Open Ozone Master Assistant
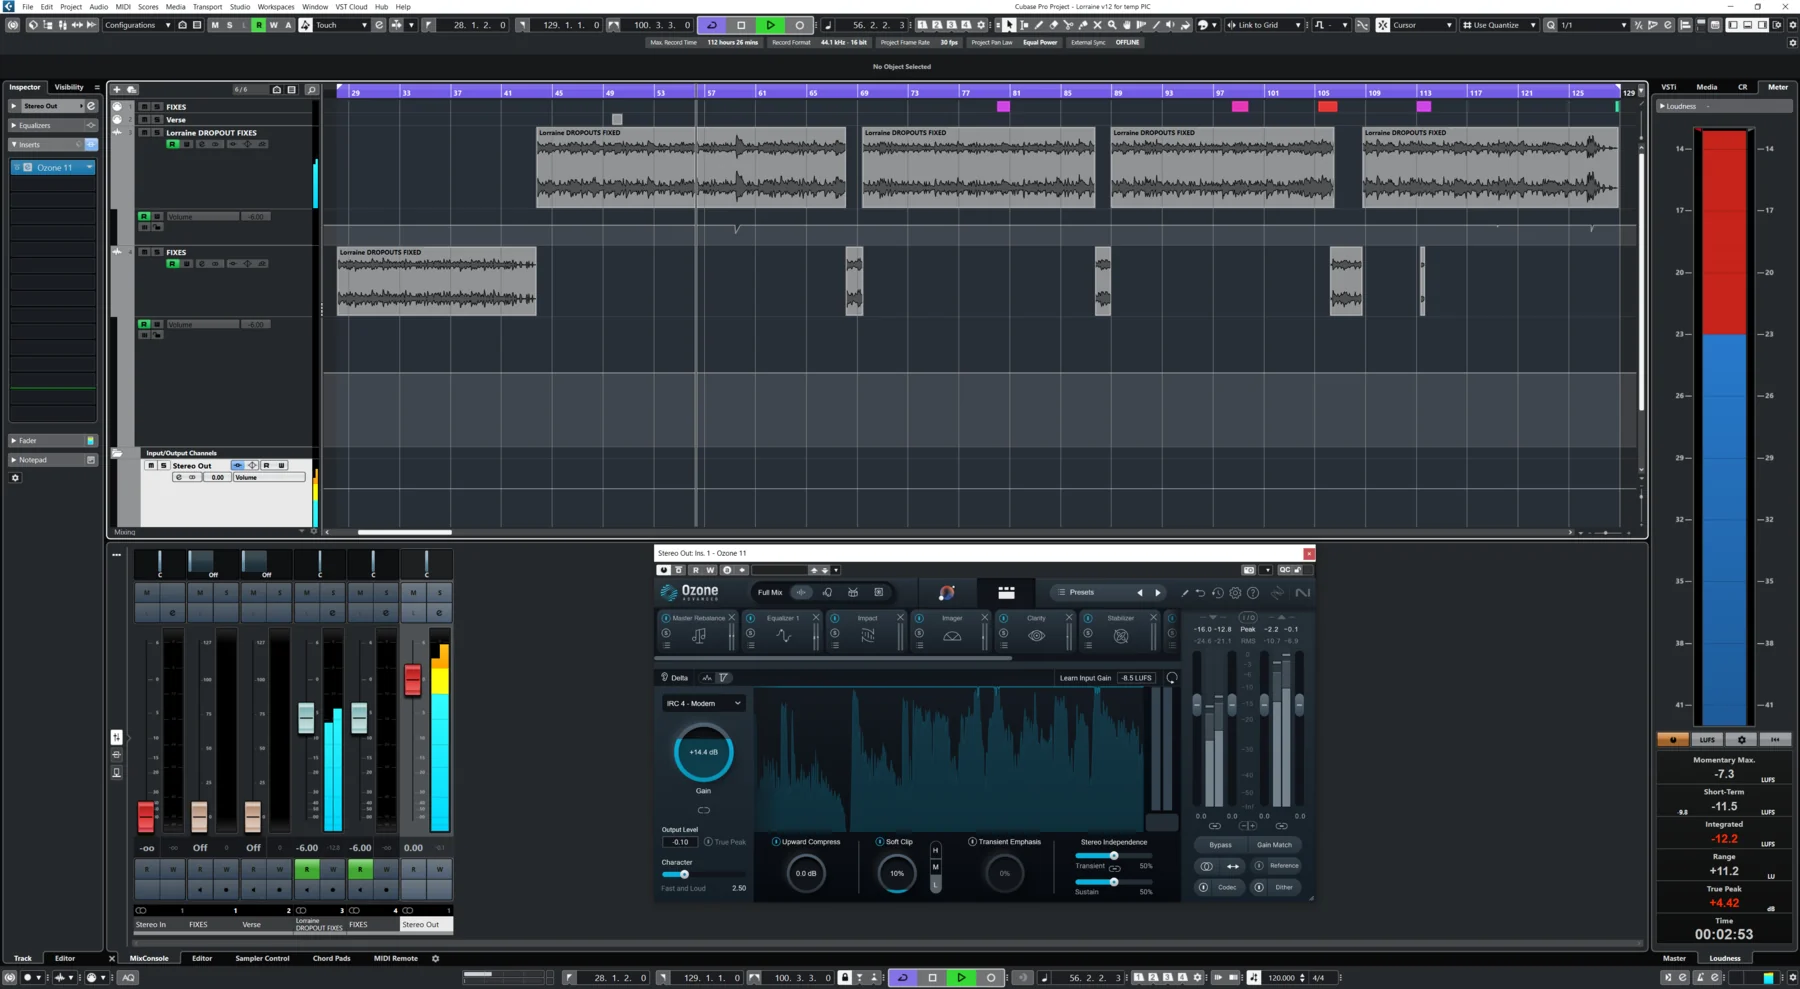1800x989 pixels. tap(946, 593)
